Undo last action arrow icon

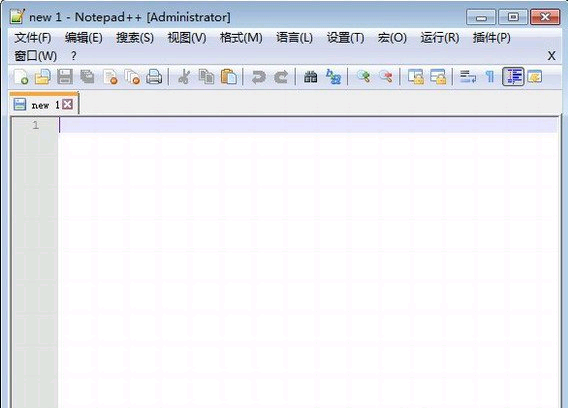[x=259, y=77]
